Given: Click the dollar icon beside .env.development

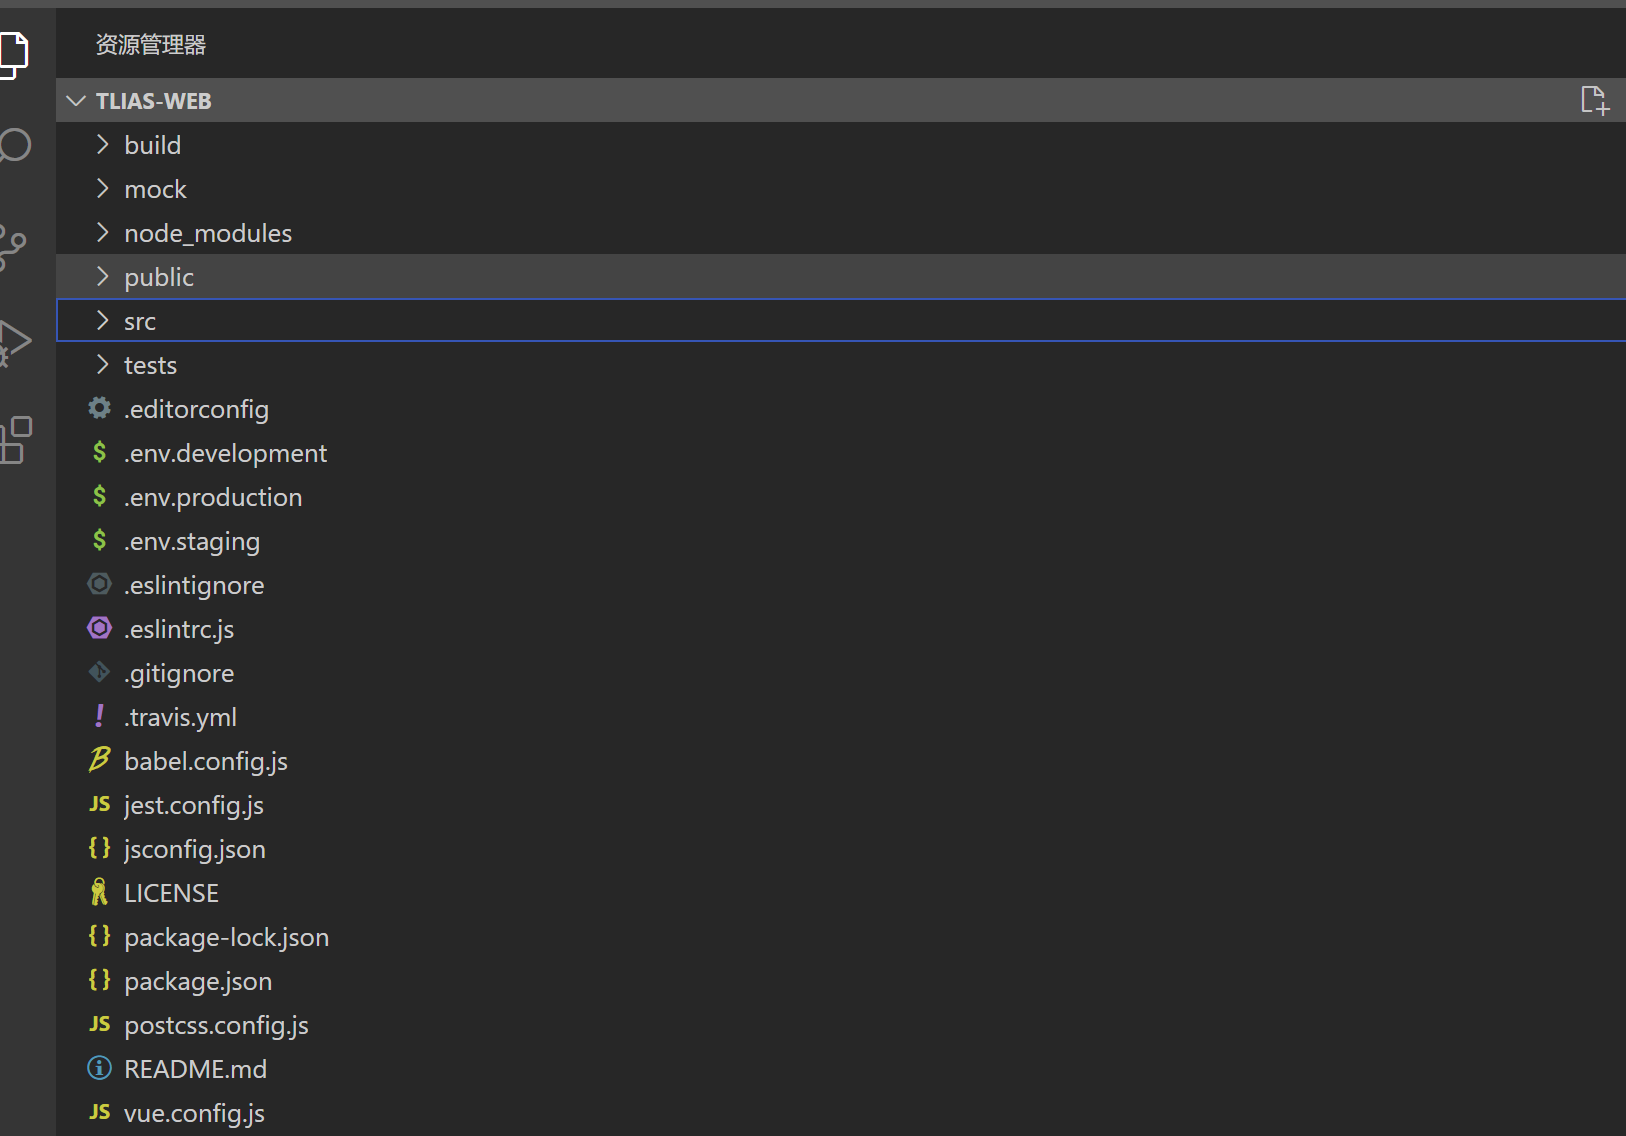Looking at the screenshot, I should 99,452.
